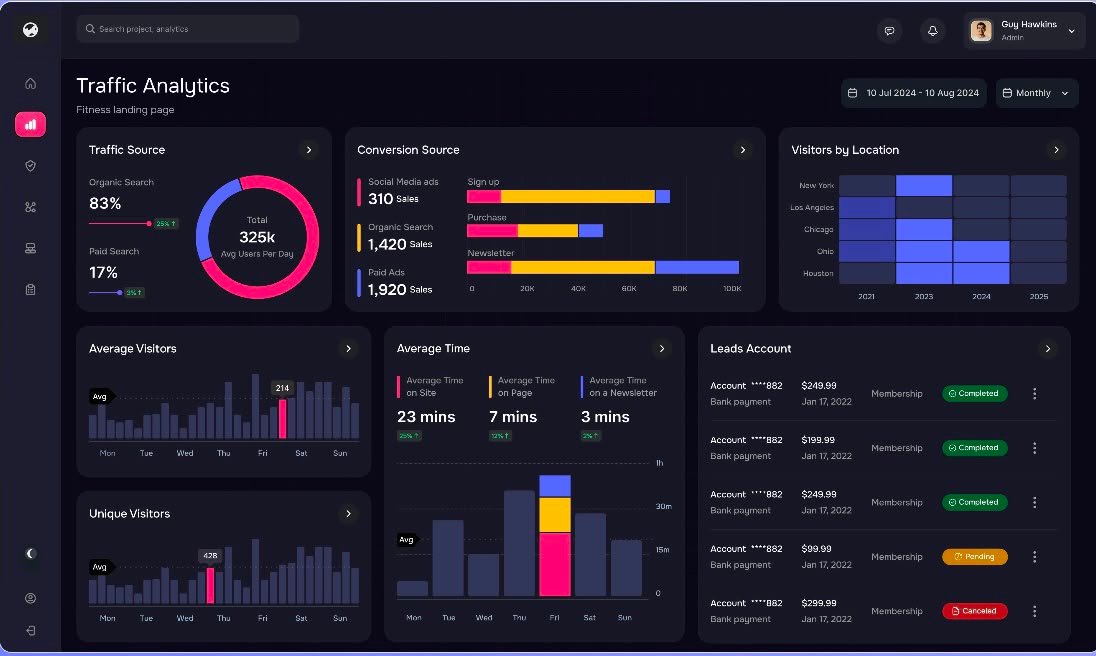Click the New York heatmap row label
The image size is (1096, 656).
click(816, 186)
